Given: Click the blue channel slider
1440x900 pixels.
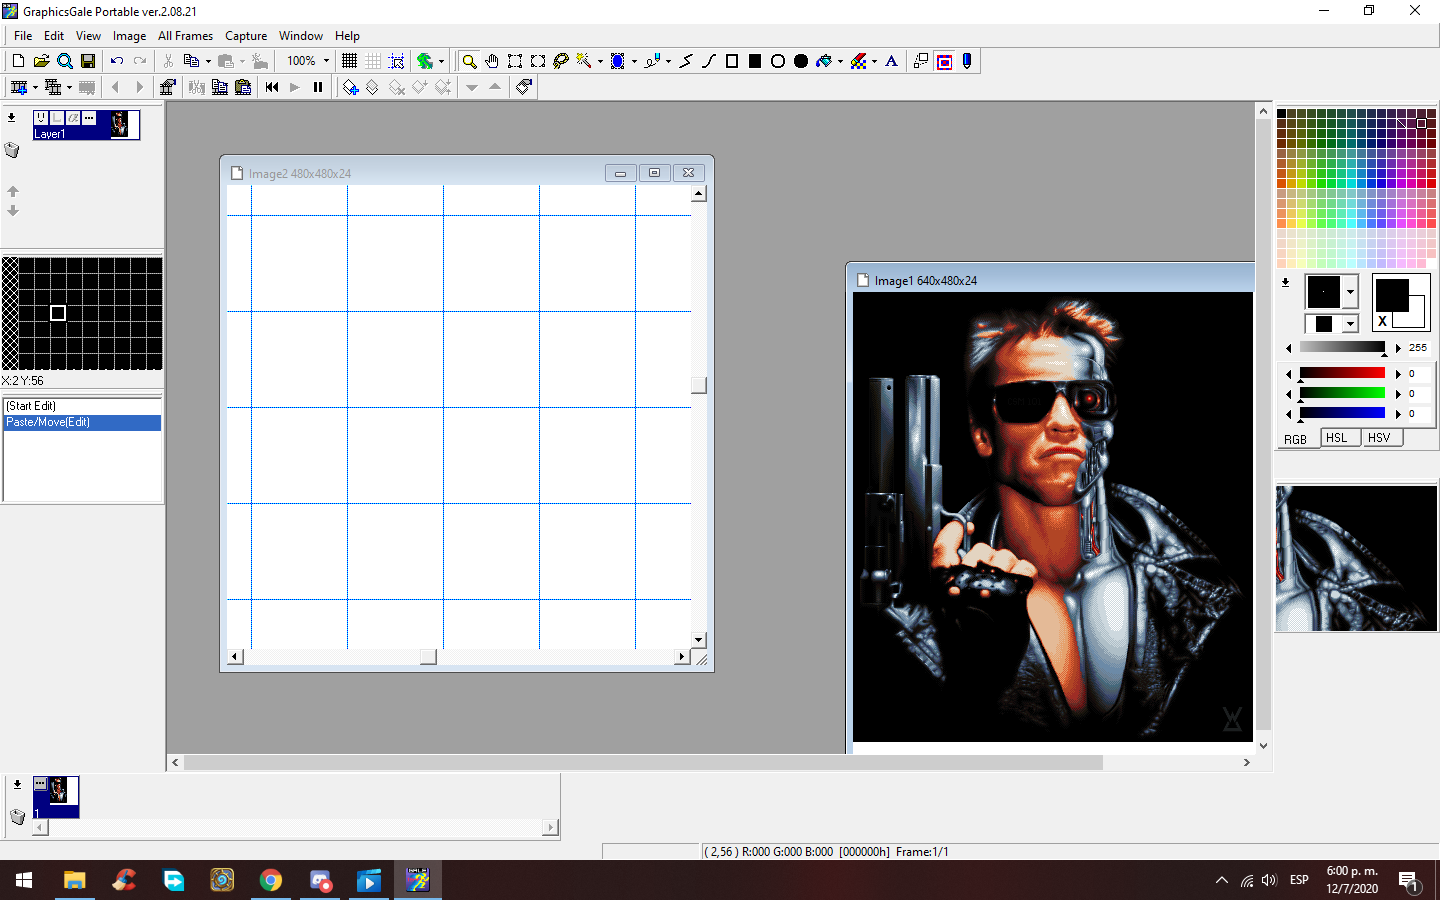Looking at the screenshot, I should 1342,414.
